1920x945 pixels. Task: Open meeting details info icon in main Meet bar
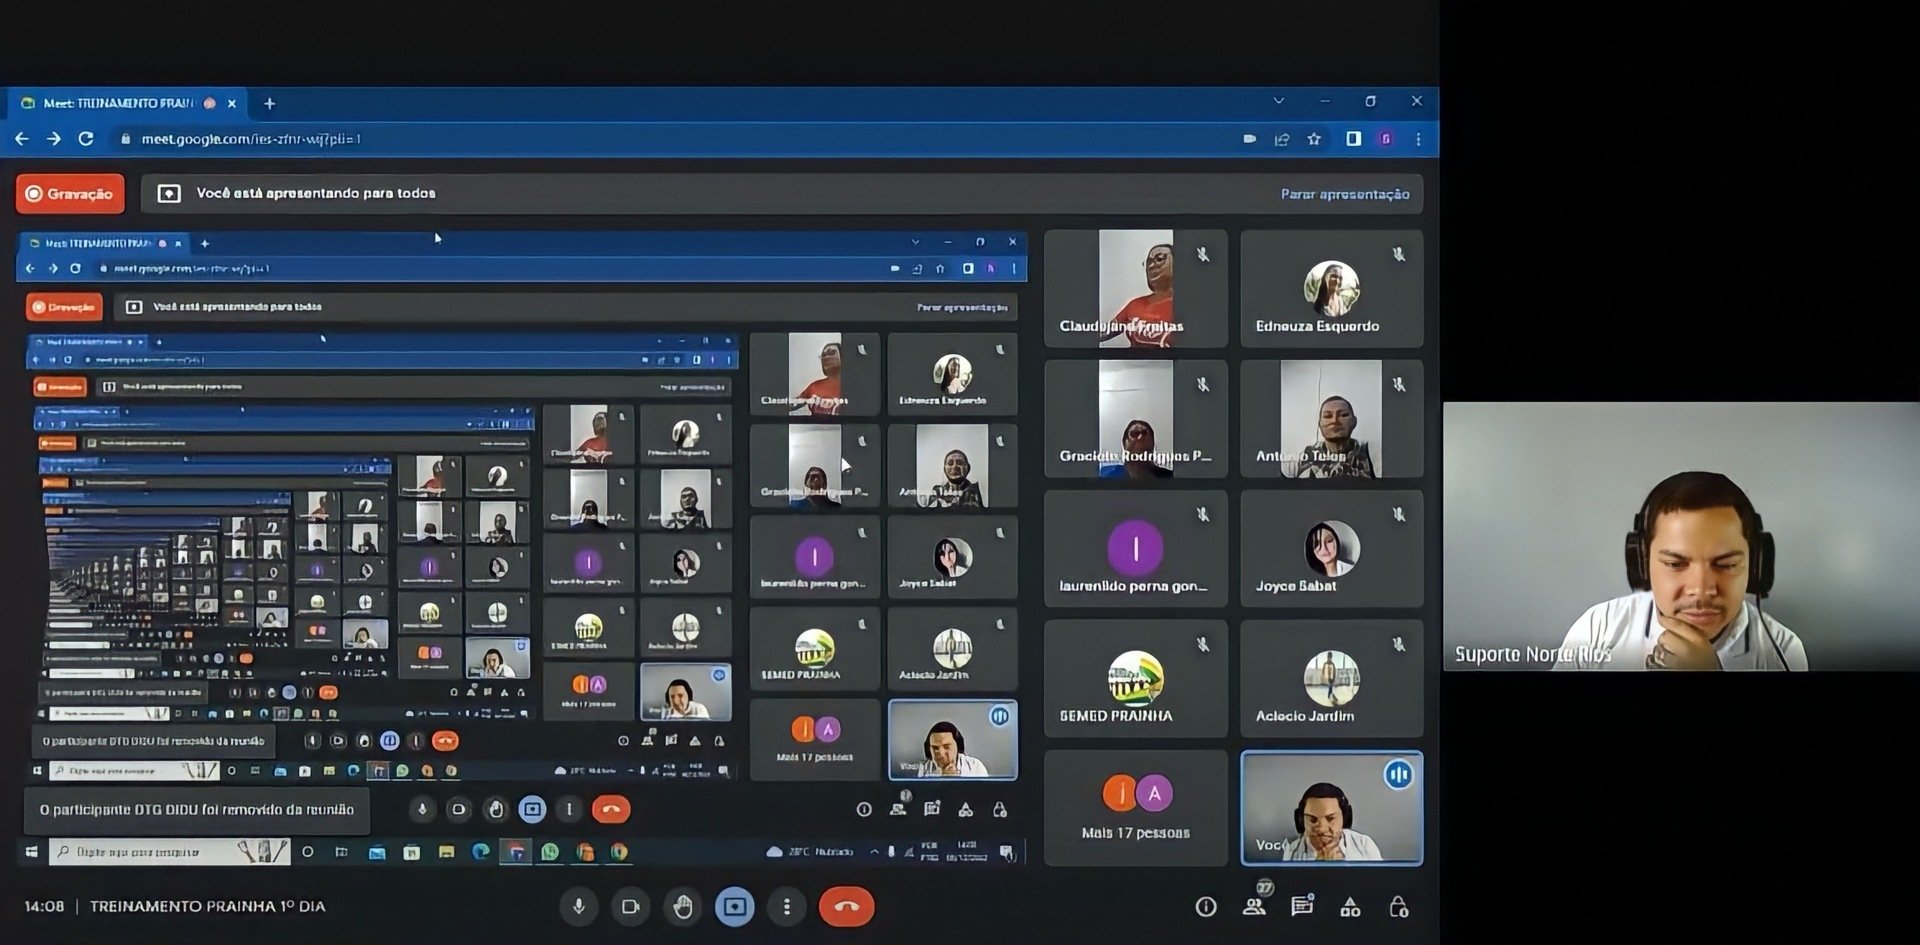pos(1206,907)
